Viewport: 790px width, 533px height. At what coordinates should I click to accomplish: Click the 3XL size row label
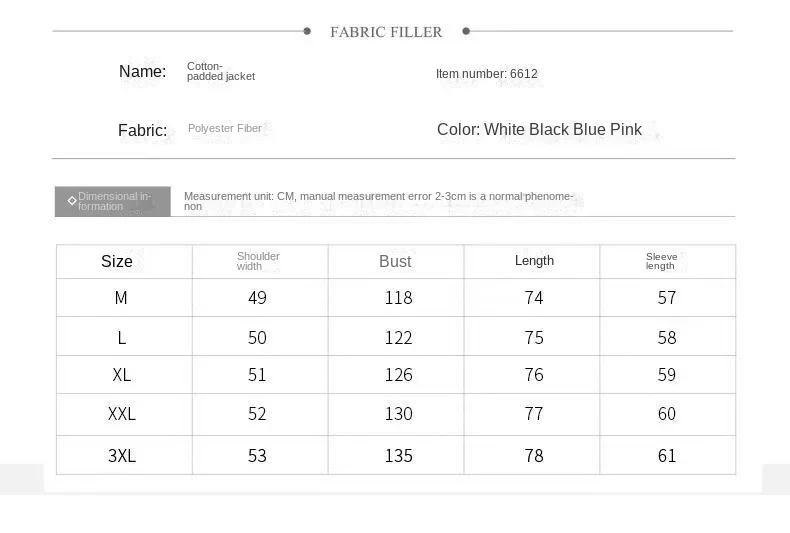122,456
